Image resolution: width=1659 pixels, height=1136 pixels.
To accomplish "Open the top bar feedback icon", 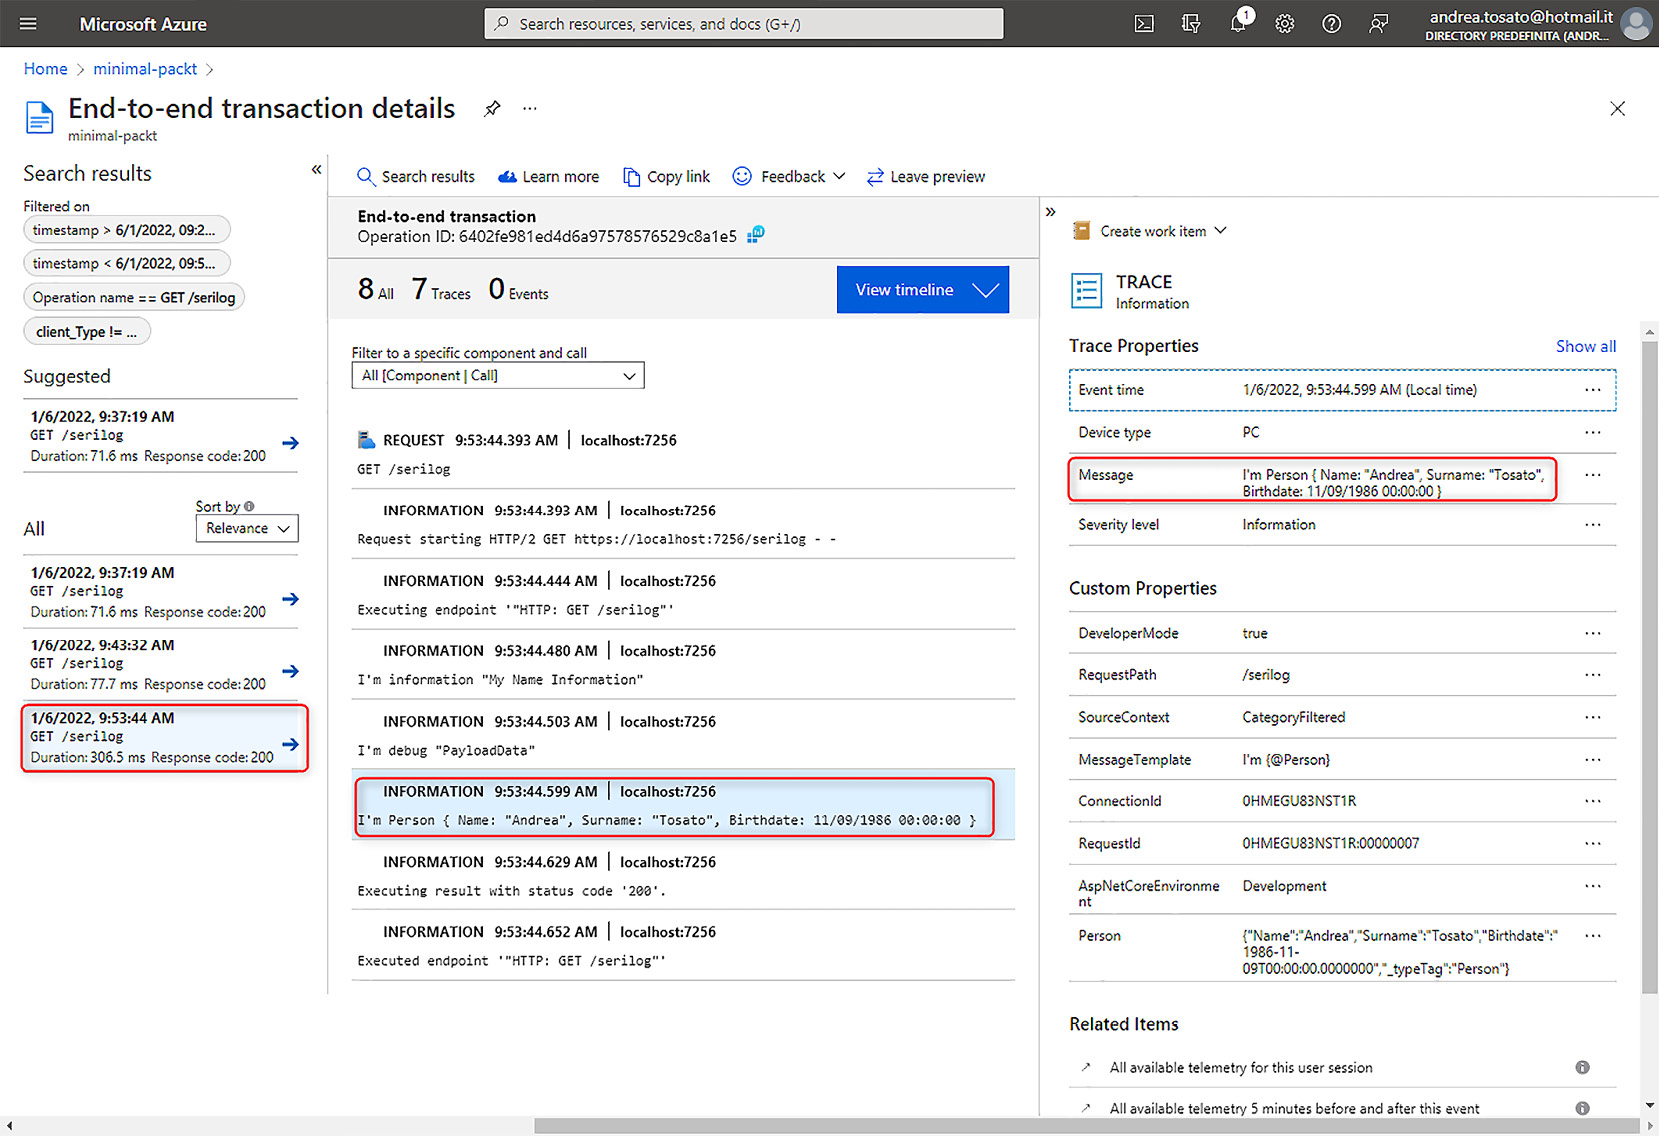I will (x=1379, y=24).
